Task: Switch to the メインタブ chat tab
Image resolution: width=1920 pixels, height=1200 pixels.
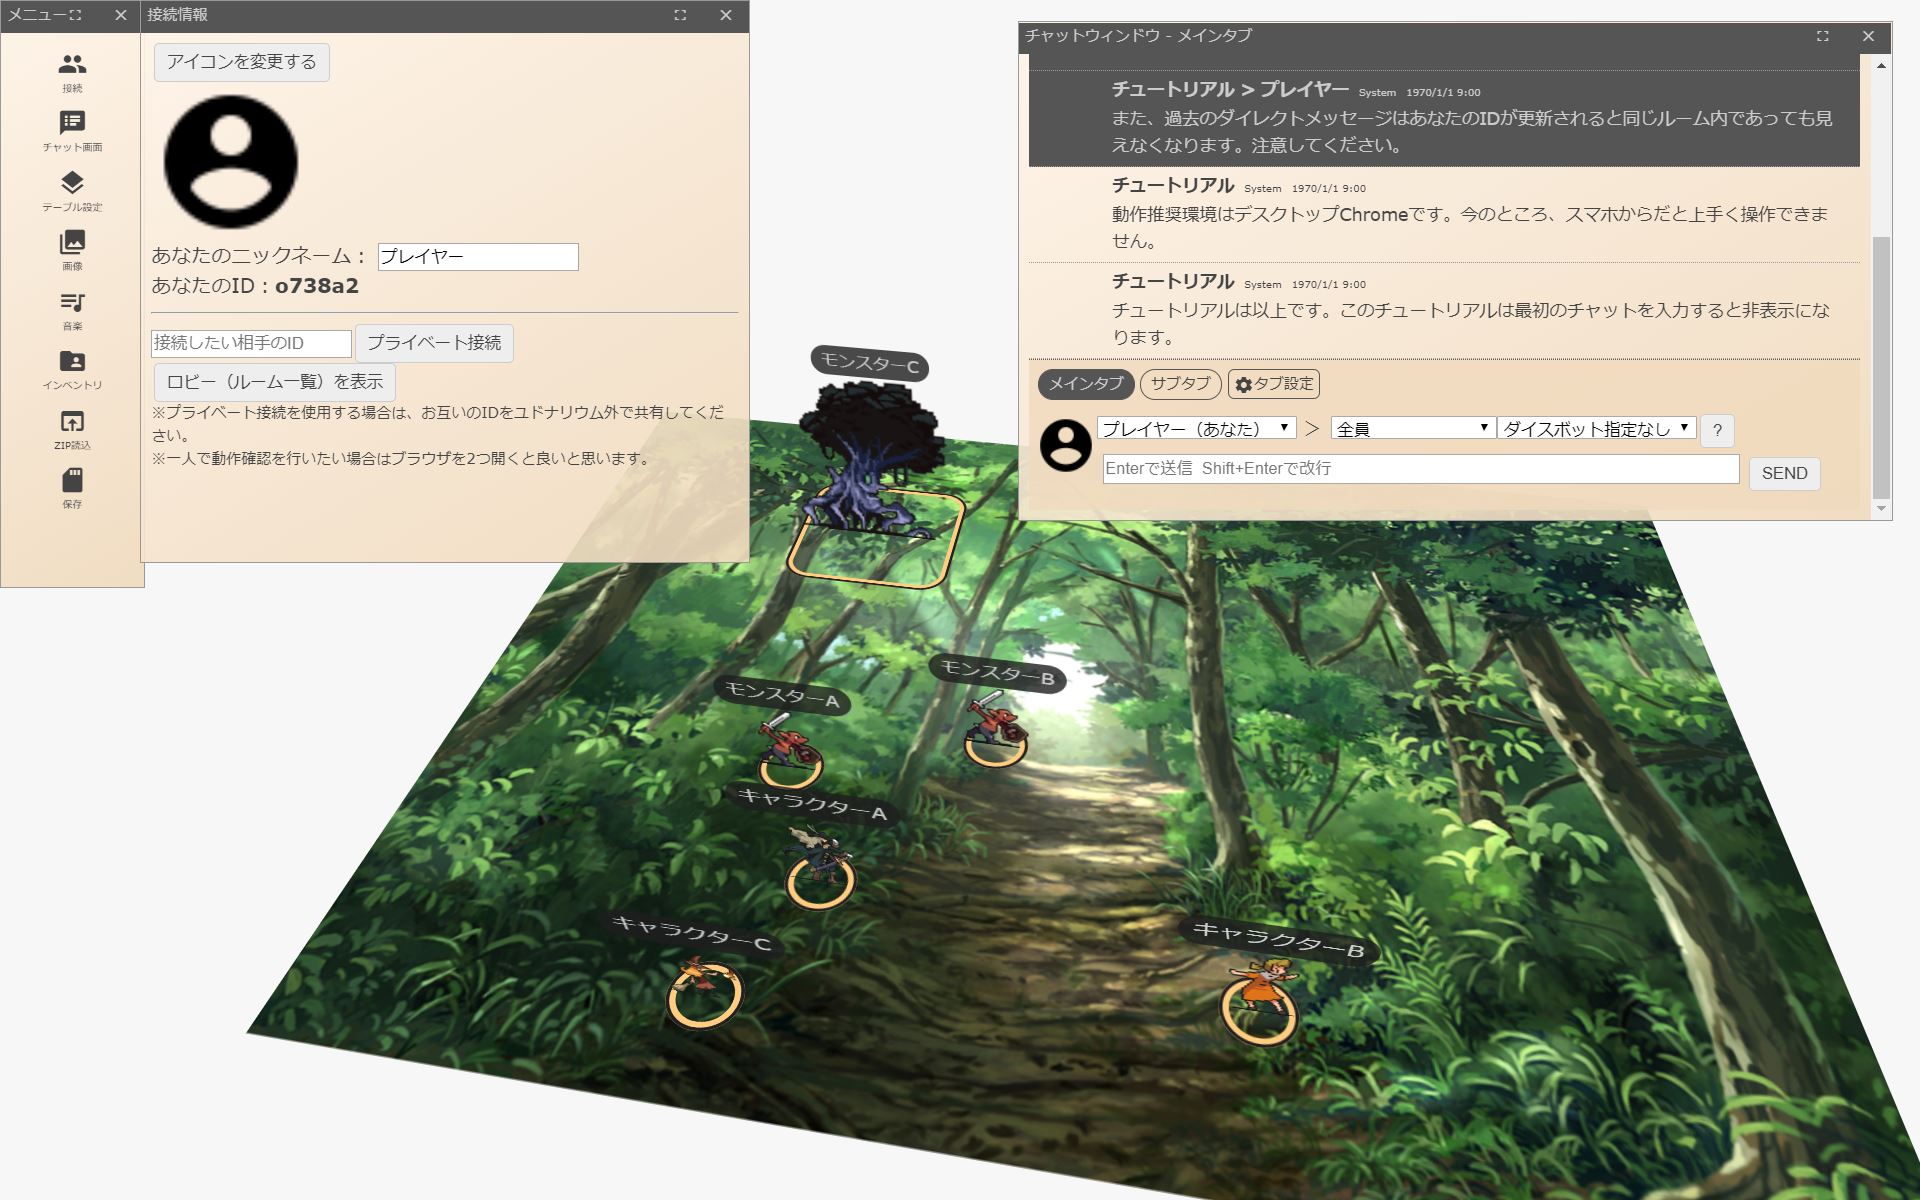Action: pyautogui.click(x=1085, y=384)
